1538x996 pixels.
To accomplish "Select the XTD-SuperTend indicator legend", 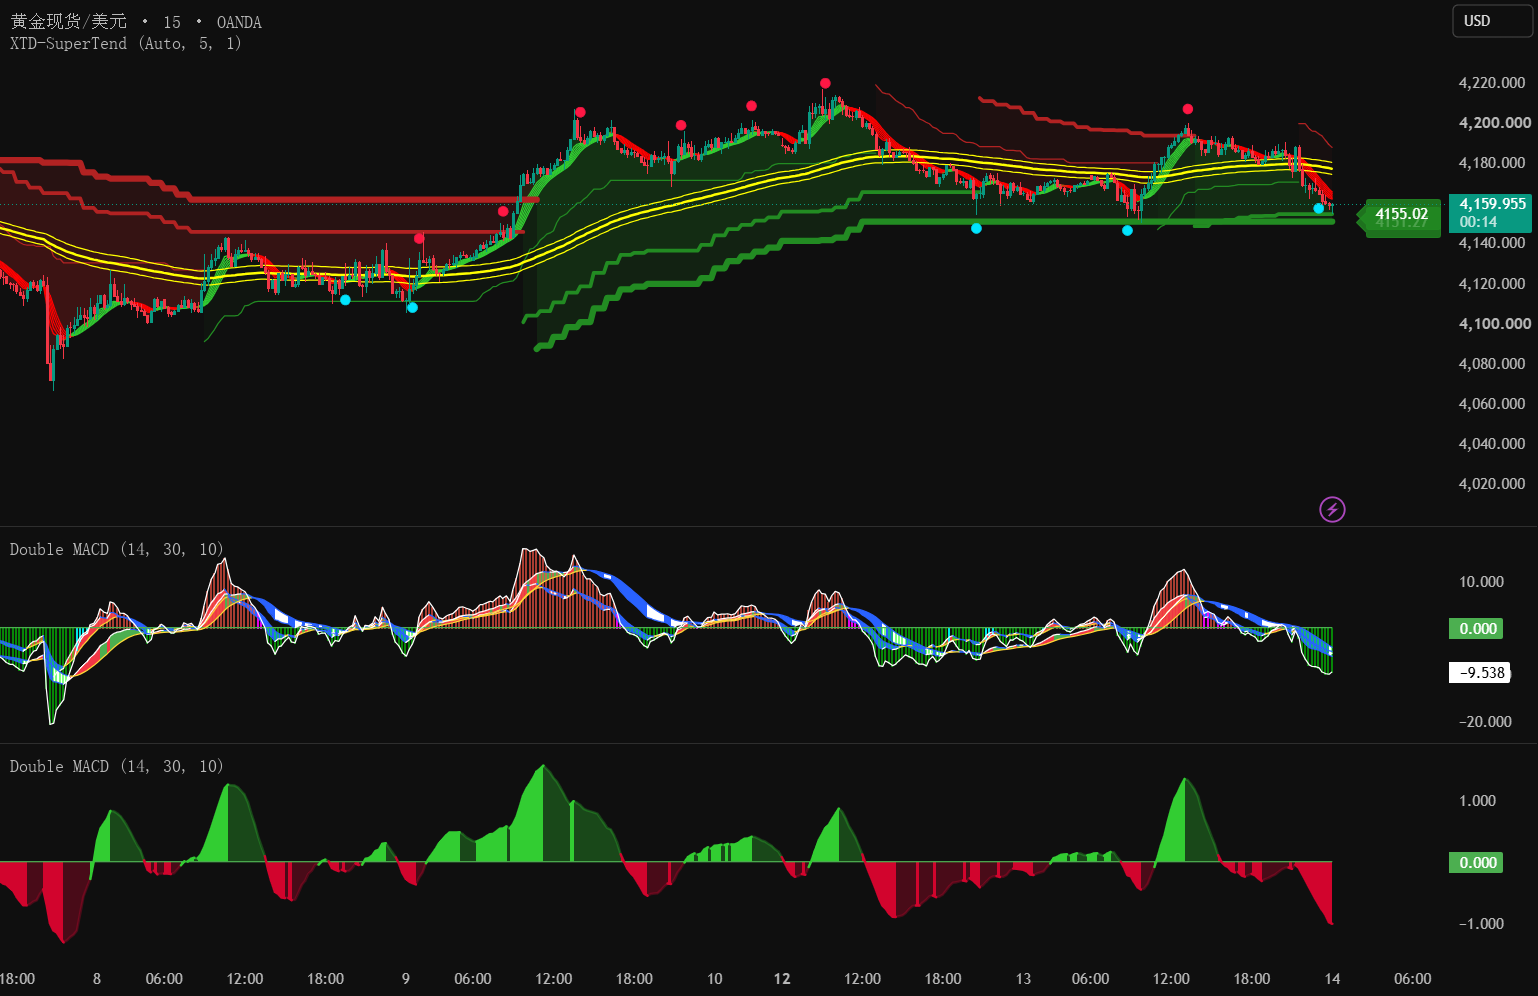I will 126,44.
